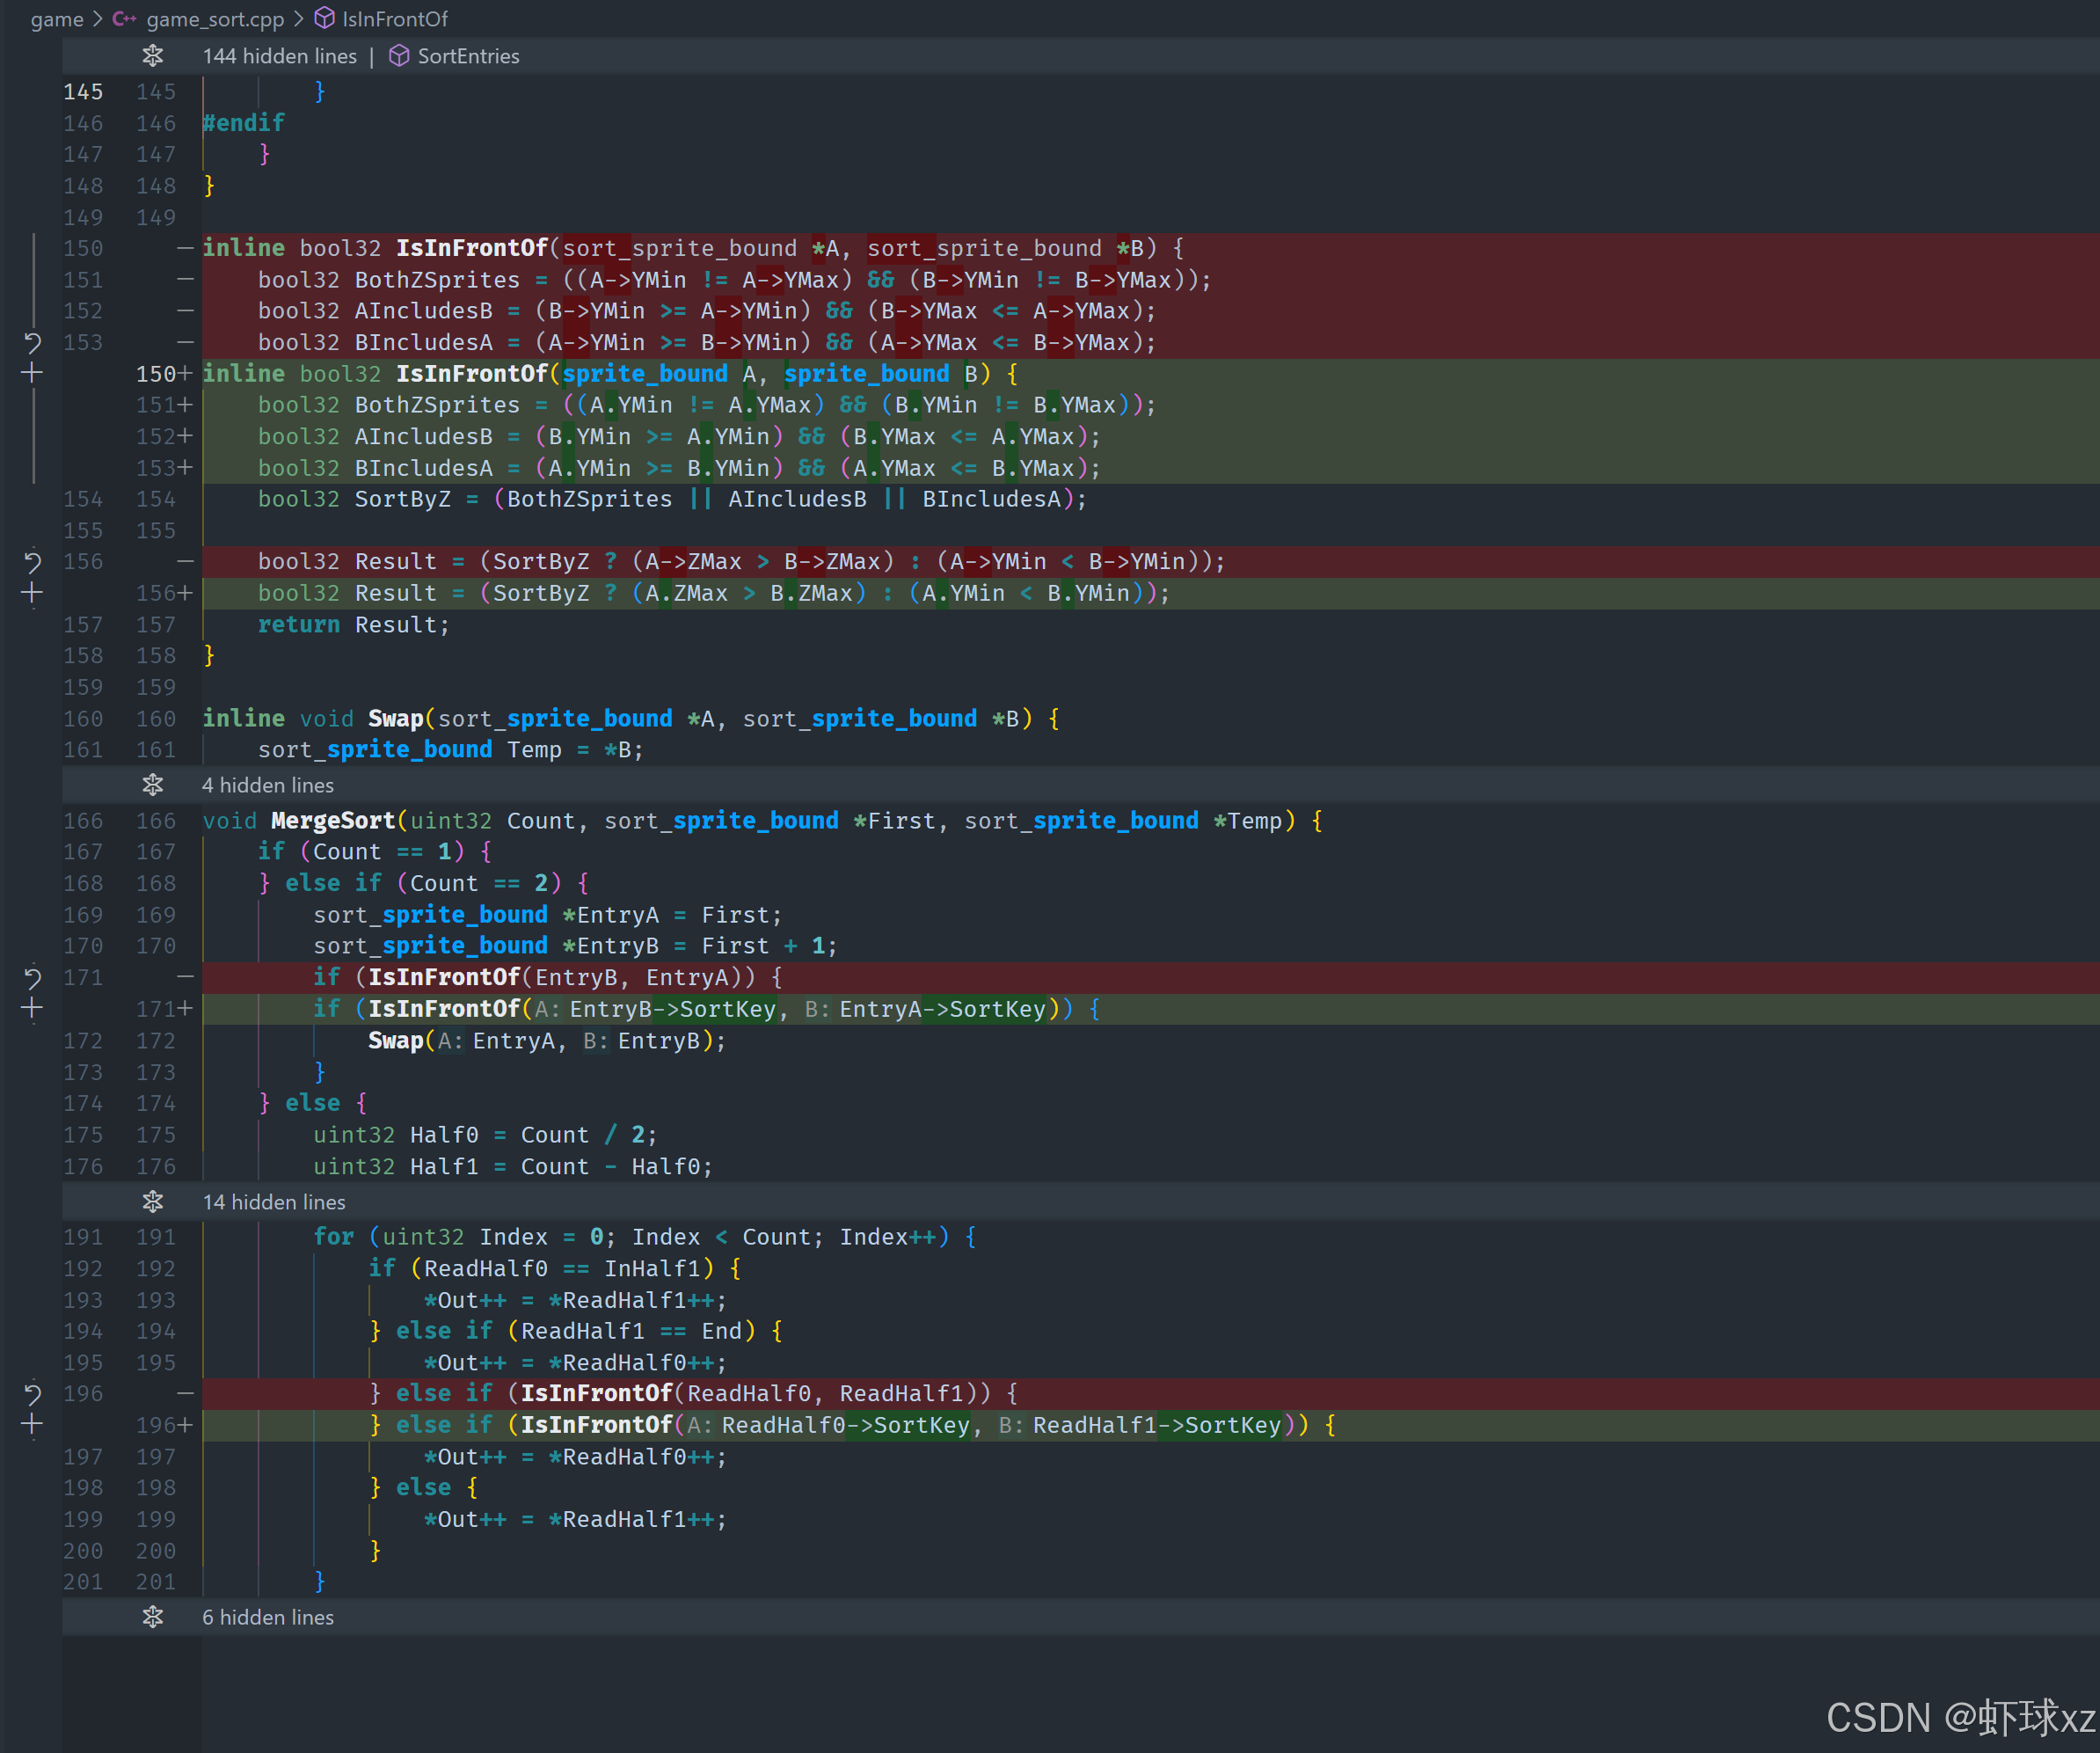2100x1753 pixels.
Task: Expand the 14 hidden lines fold
Action: (x=152, y=1201)
